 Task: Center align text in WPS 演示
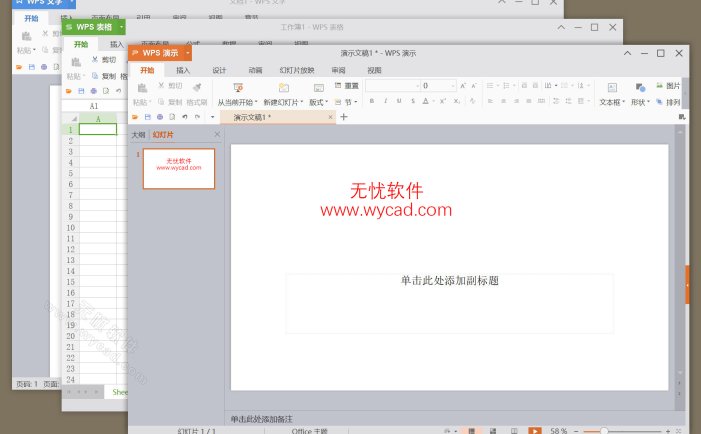coord(503,101)
